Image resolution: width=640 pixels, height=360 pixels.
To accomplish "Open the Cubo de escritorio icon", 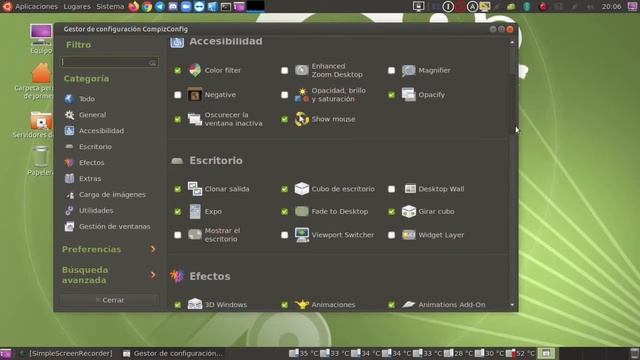I will pos(302,189).
